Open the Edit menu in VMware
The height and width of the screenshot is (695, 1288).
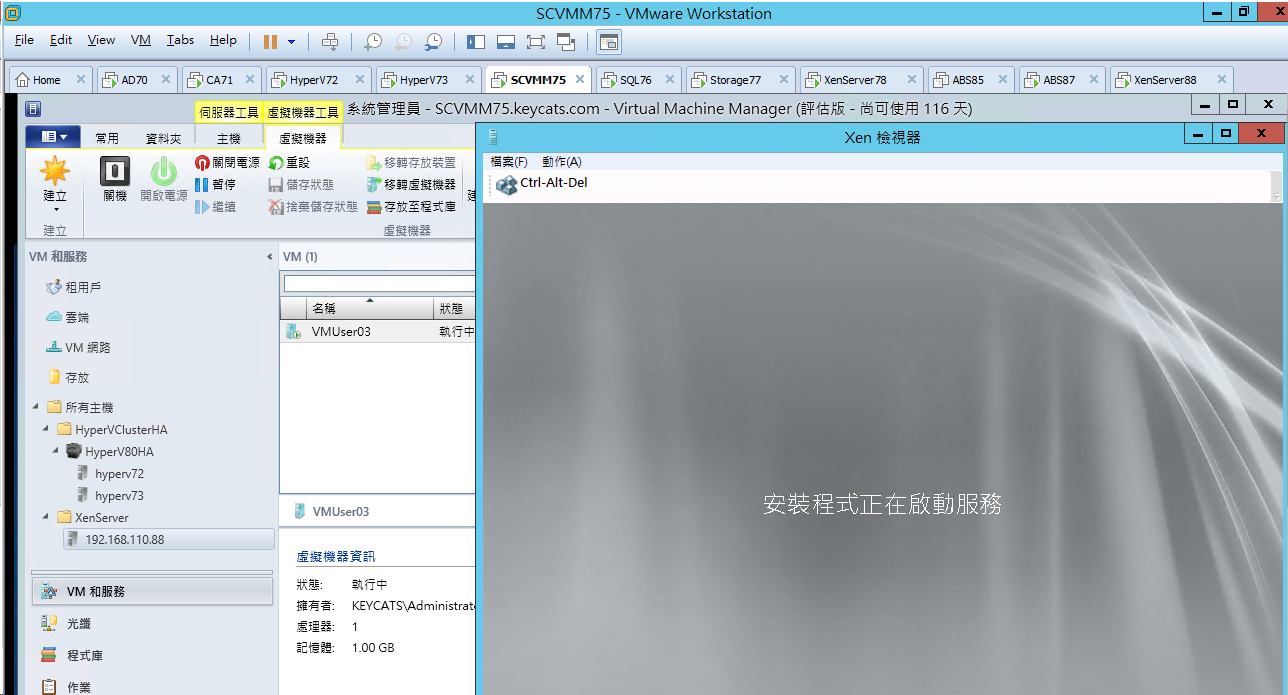point(61,40)
